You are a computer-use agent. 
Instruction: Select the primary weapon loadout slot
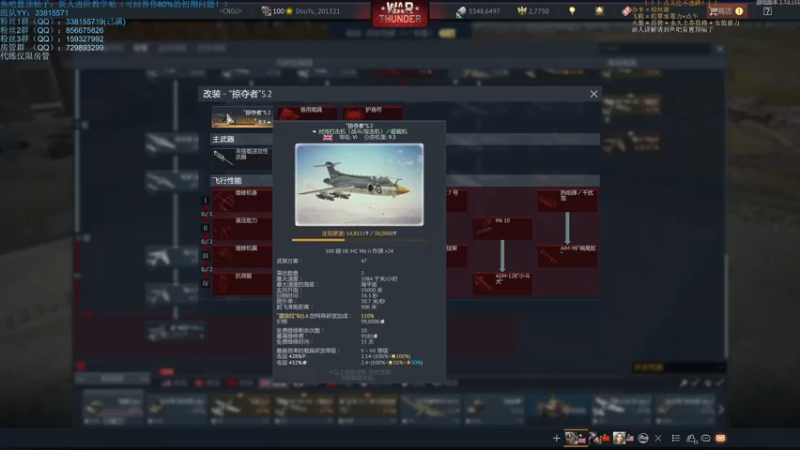(x=242, y=159)
